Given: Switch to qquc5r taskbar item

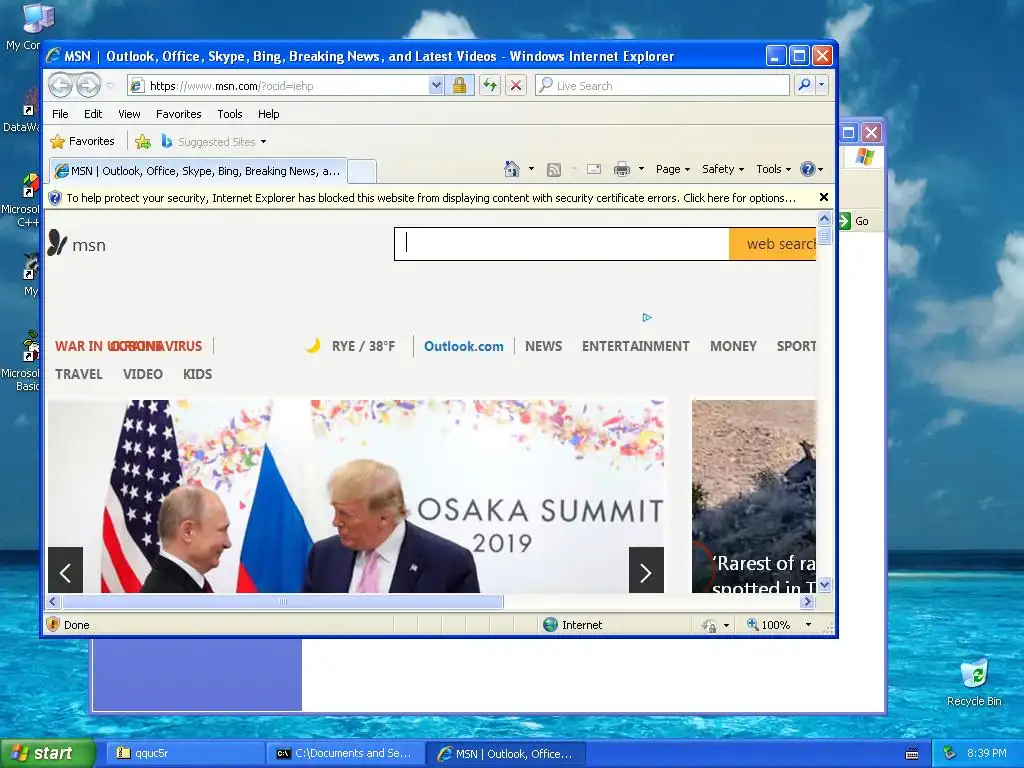Looking at the screenshot, I should (185, 753).
